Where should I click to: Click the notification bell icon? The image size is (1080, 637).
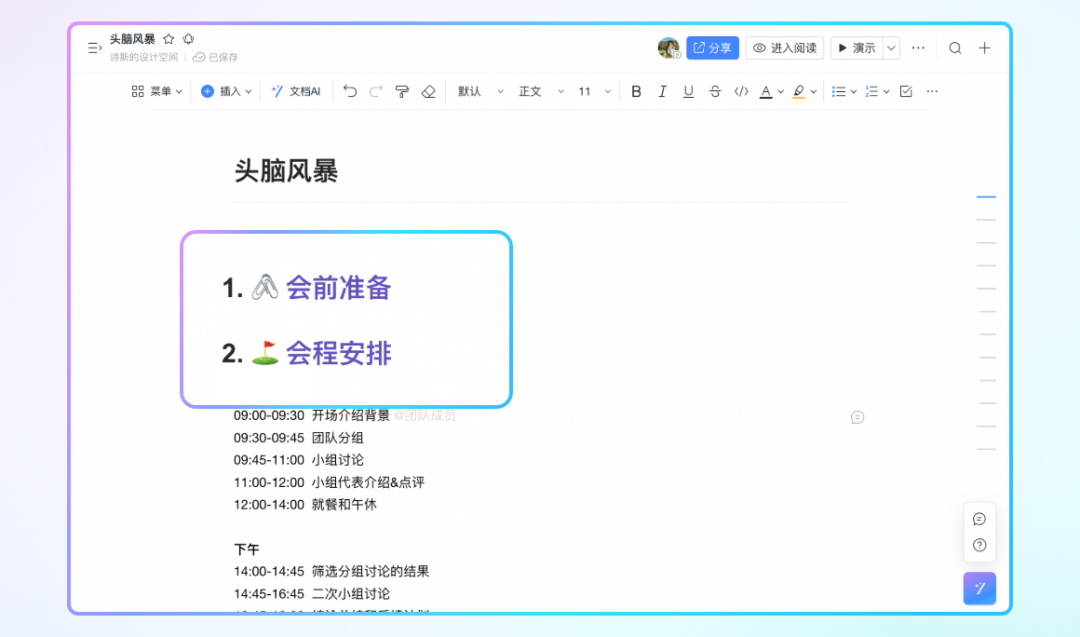189,39
